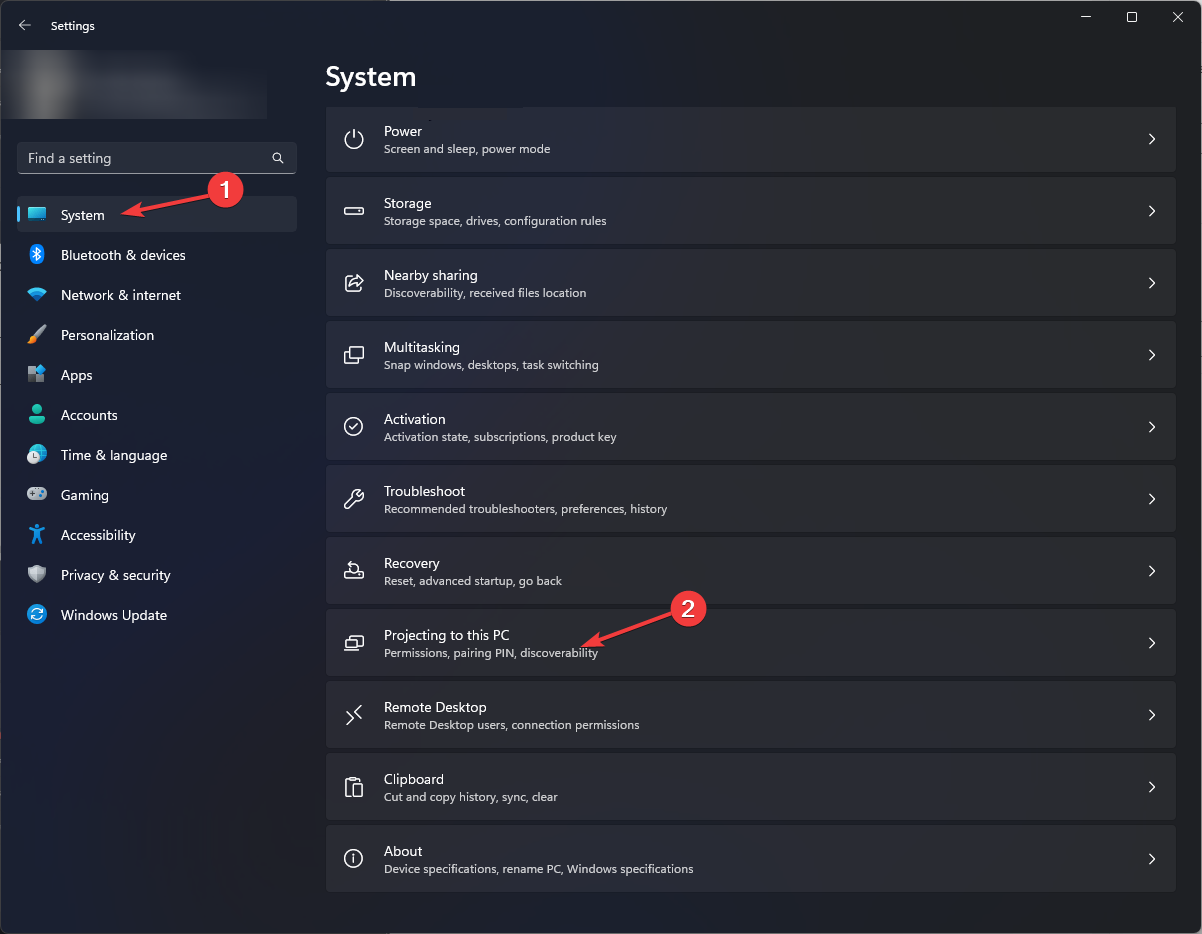Click "Snap windows, desktops, task switching" text
Viewport: 1202px width, 934px height.
[x=491, y=365]
